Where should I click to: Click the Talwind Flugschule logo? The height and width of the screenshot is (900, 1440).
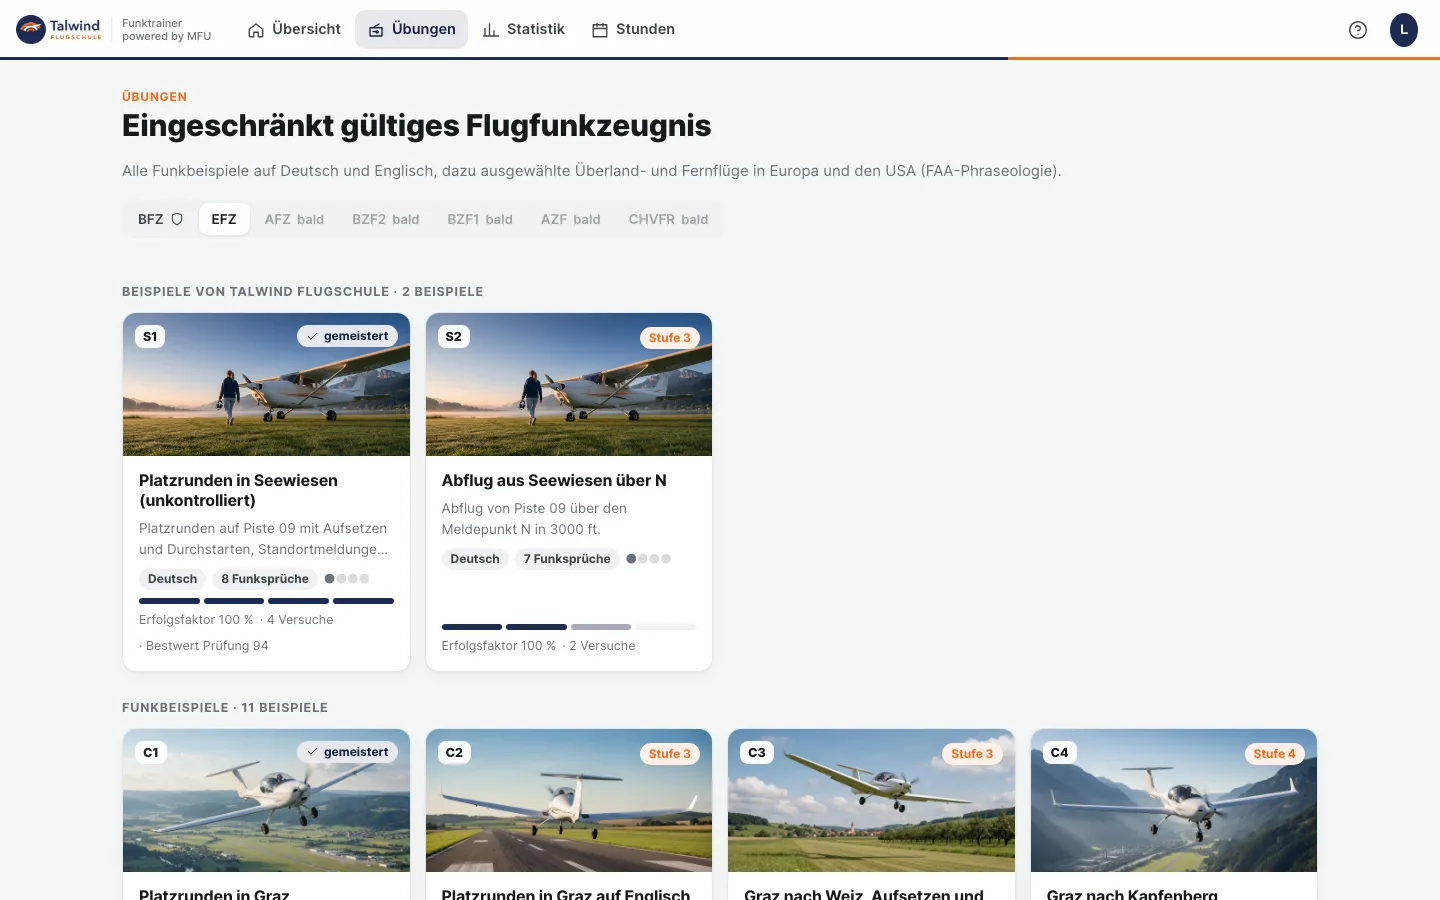tap(59, 29)
